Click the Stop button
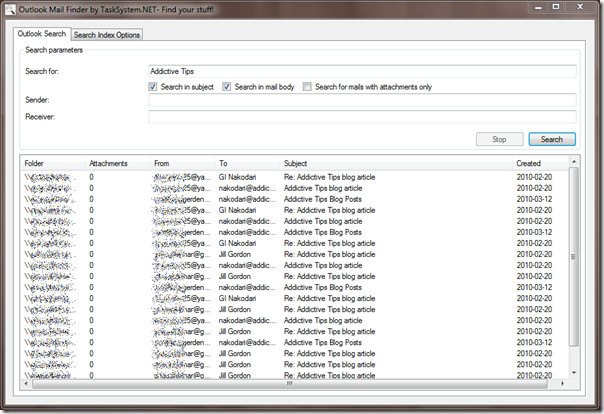Viewport: 604px width, 414px height. tap(499, 139)
